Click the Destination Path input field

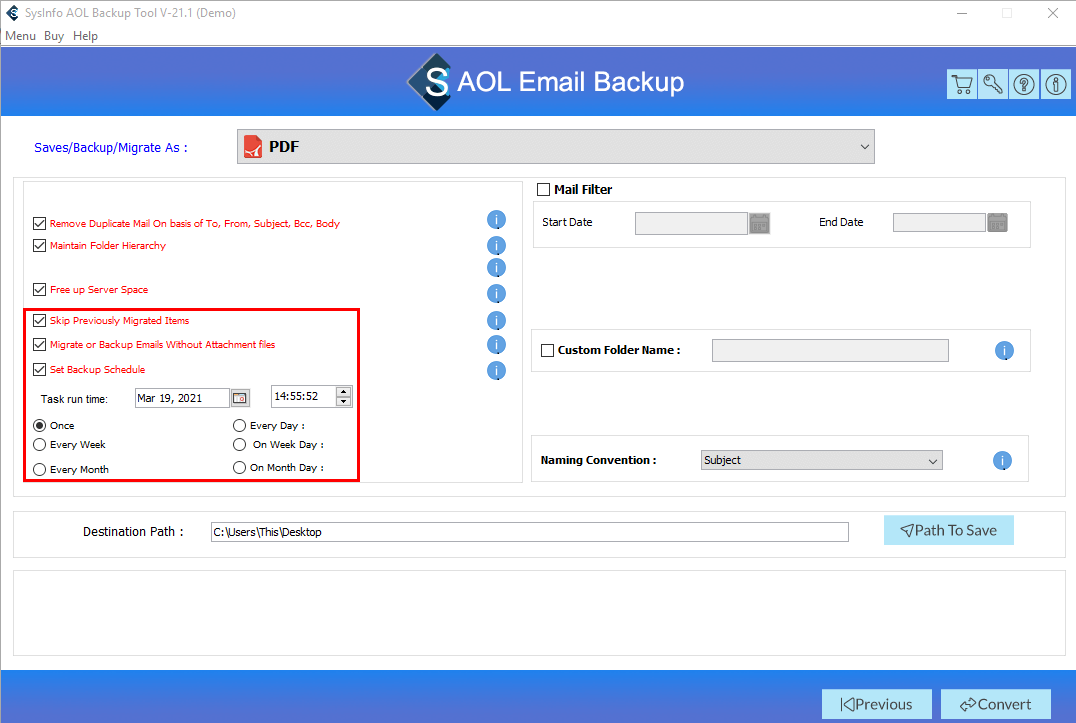click(x=529, y=532)
